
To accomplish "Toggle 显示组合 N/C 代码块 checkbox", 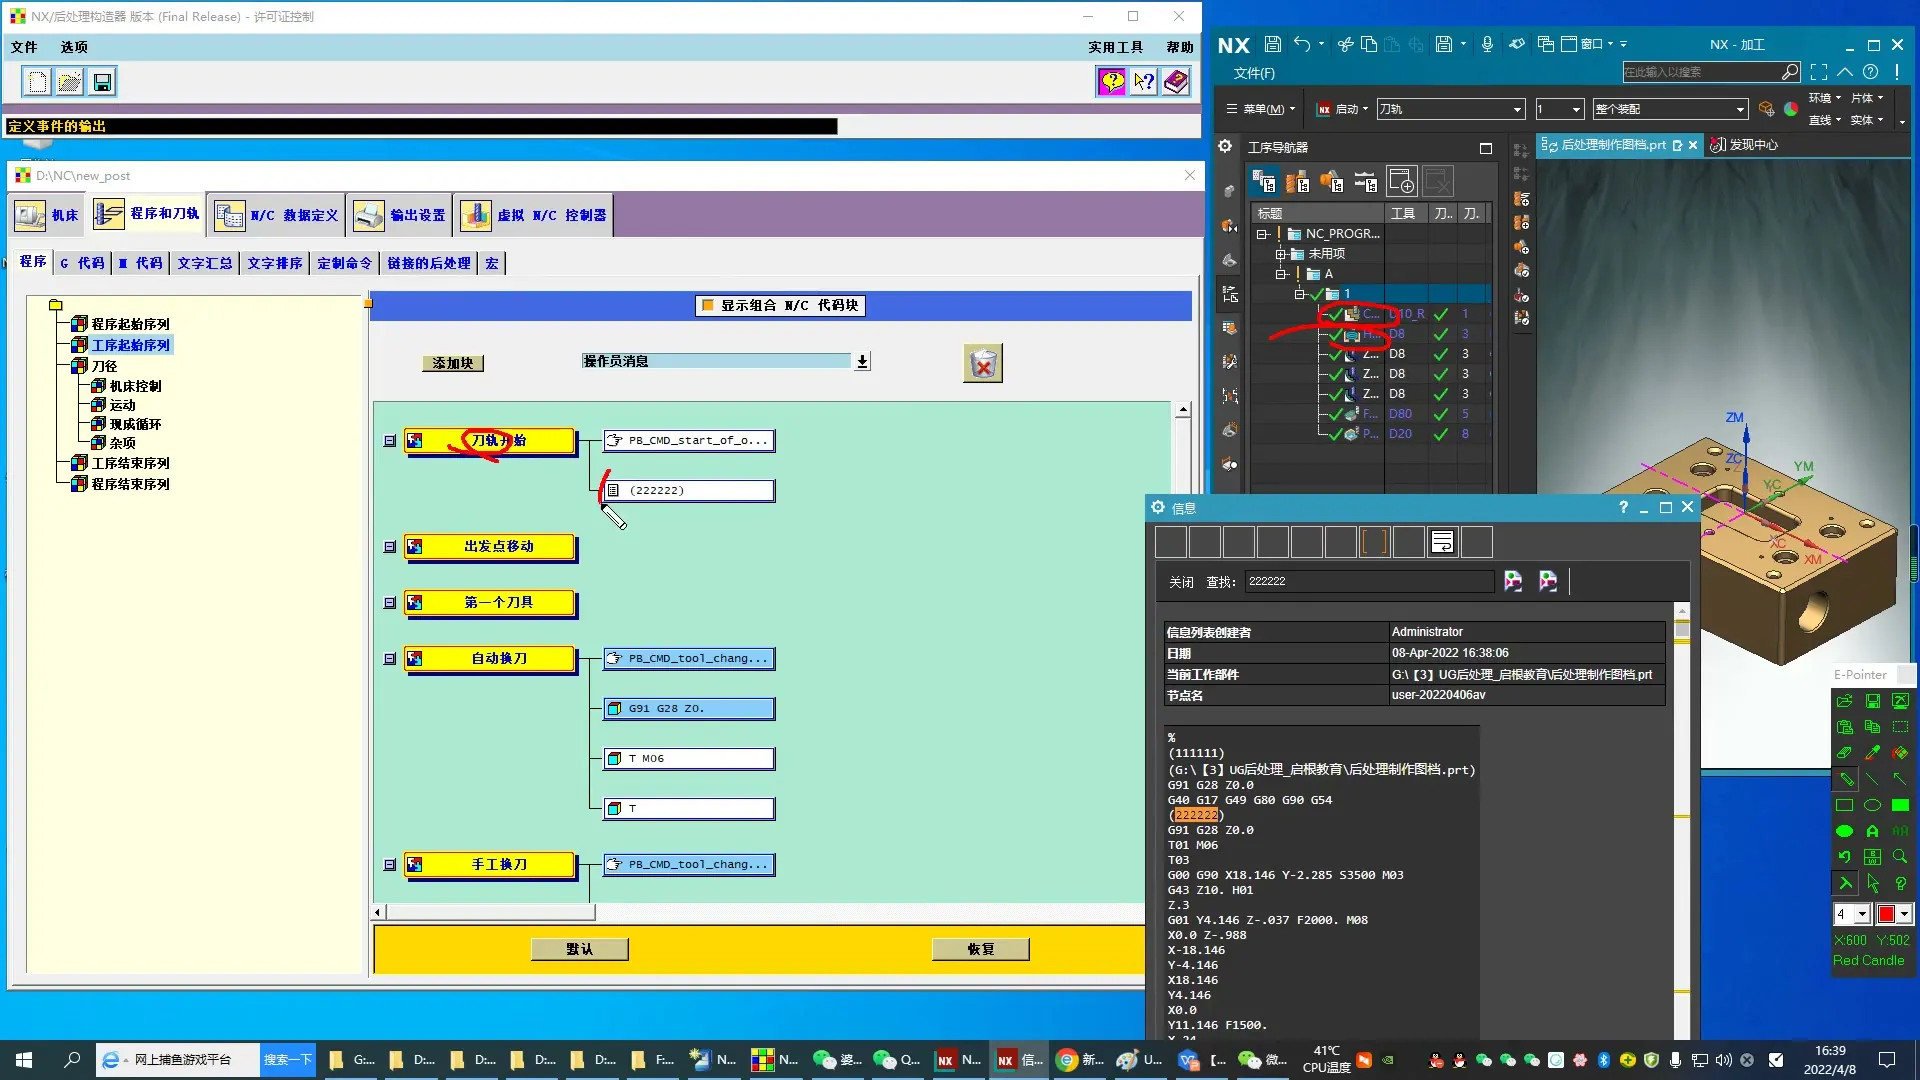I will click(708, 306).
